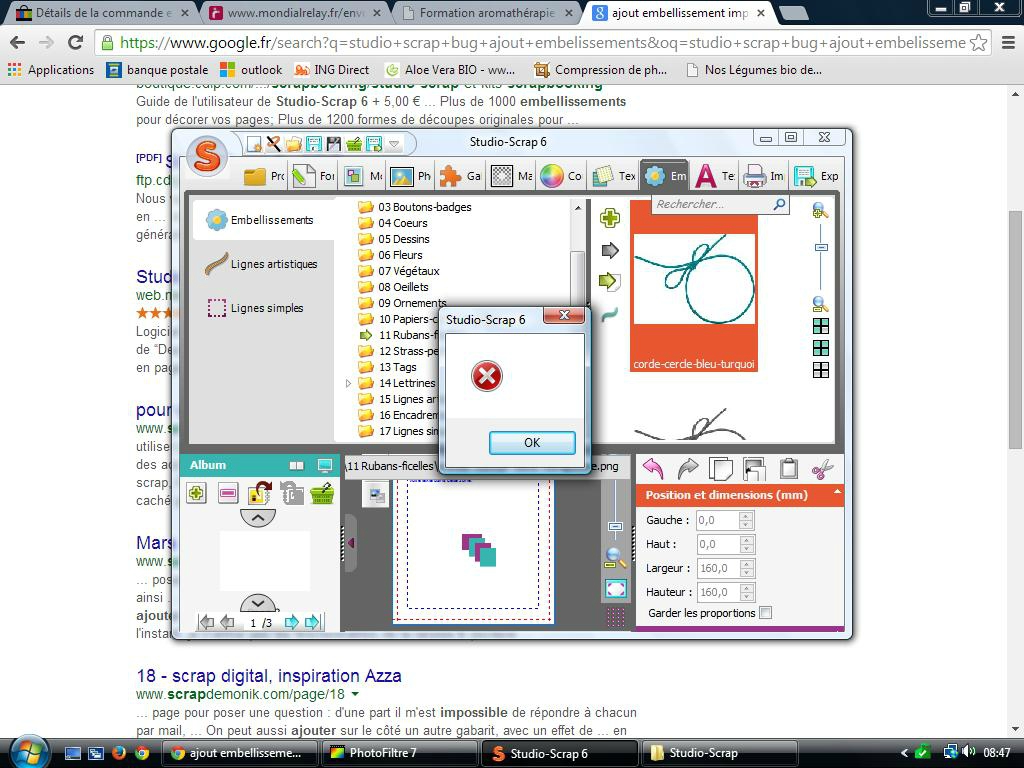This screenshot has width=1024, height=768.
Task: Select Lignes simples category
Action: 255,308
